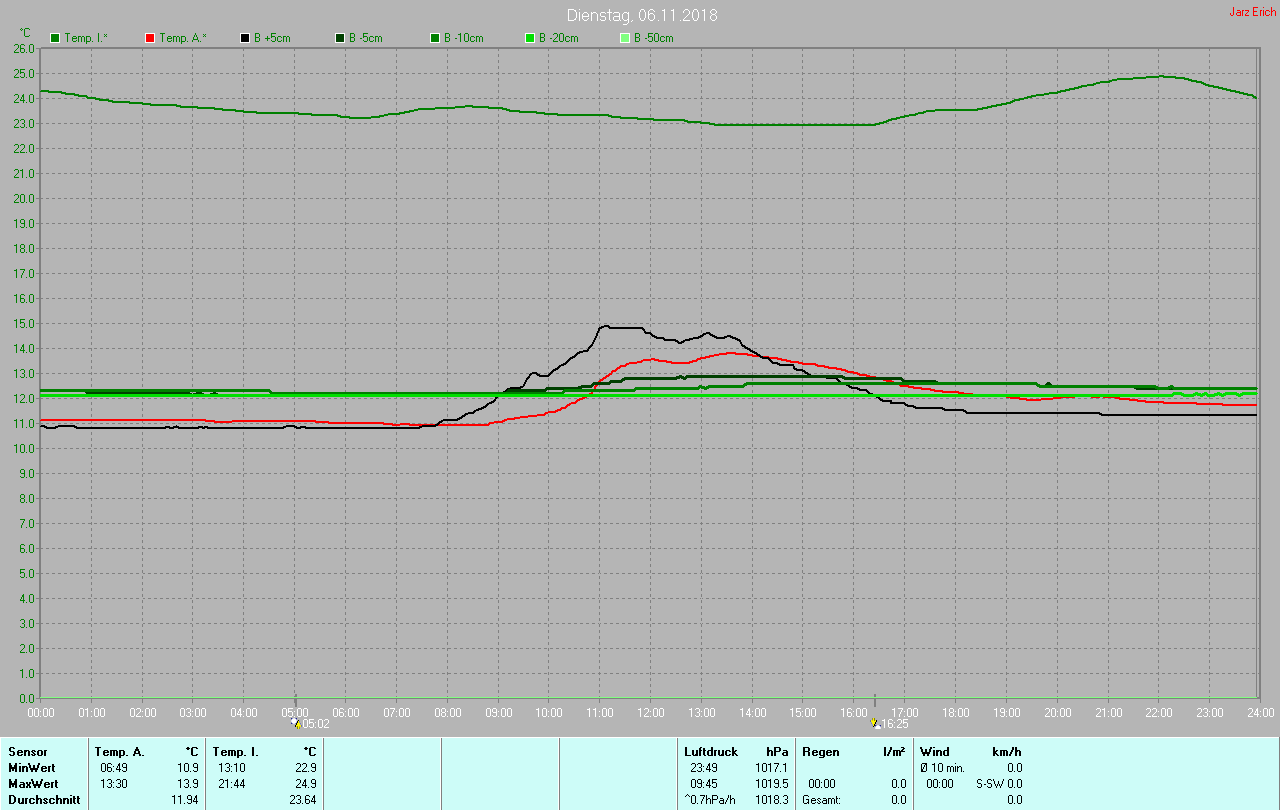Screen dimensions: 1280x810
Task: Click the Jarz Erich link
Action: 1252,12
